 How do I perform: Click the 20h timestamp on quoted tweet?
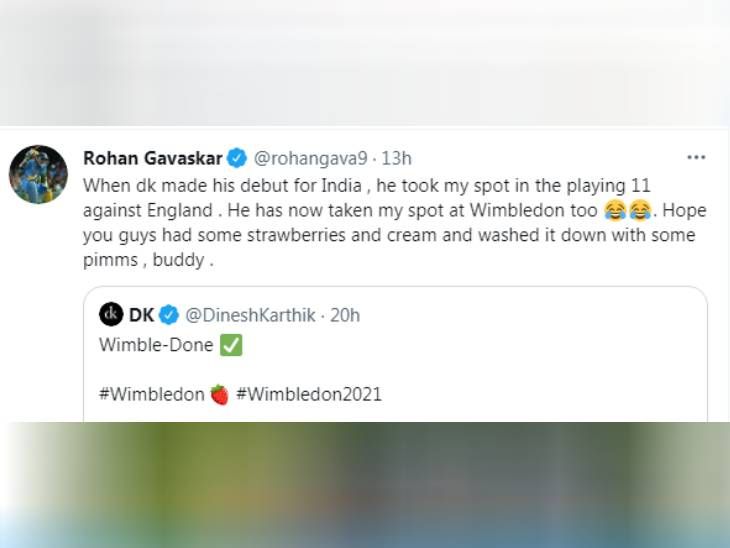tap(345, 315)
